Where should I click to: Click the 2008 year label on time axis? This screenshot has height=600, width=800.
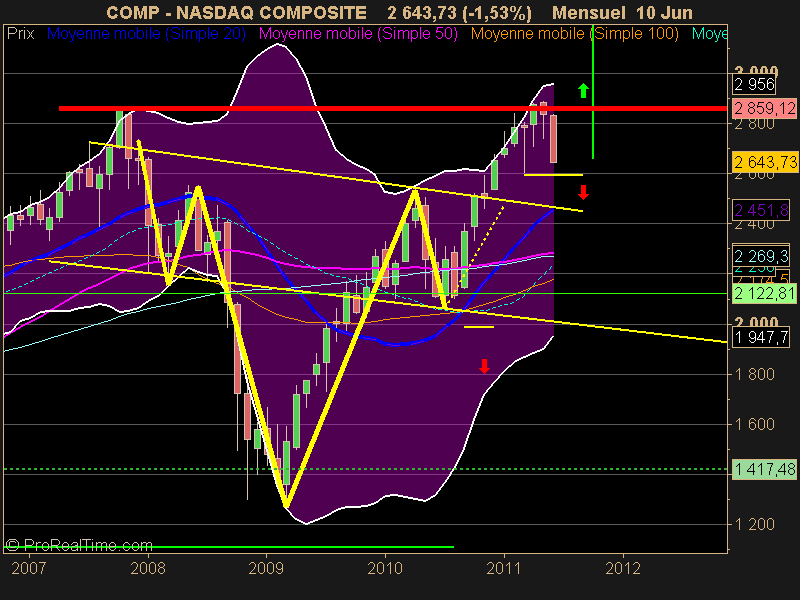tap(148, 568)
